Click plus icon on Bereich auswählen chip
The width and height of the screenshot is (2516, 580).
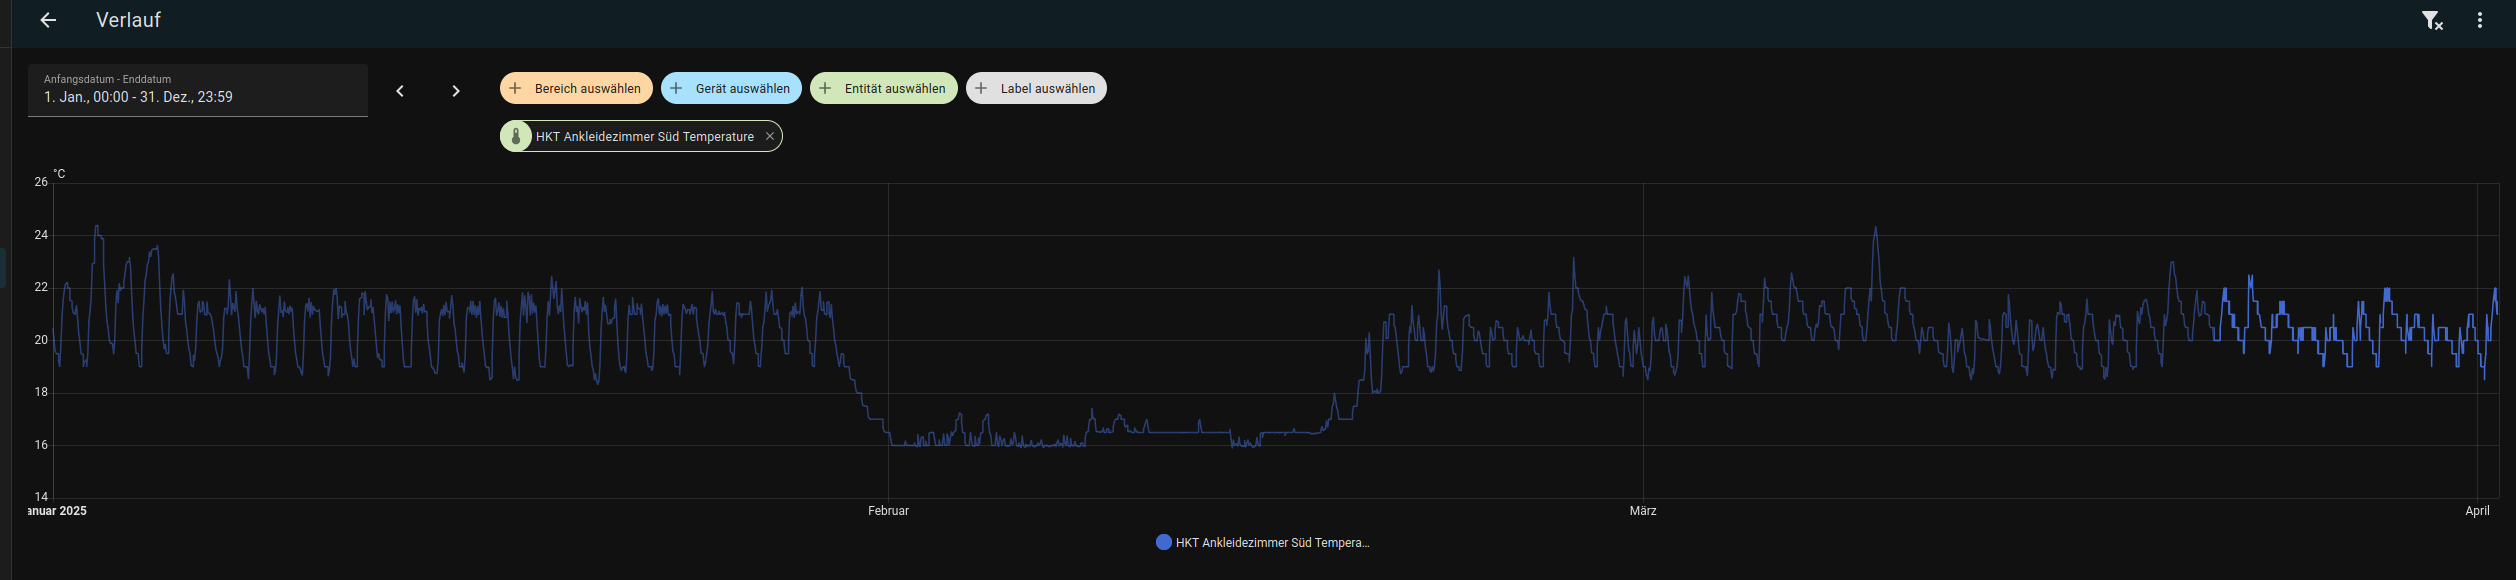click(515, 88)
